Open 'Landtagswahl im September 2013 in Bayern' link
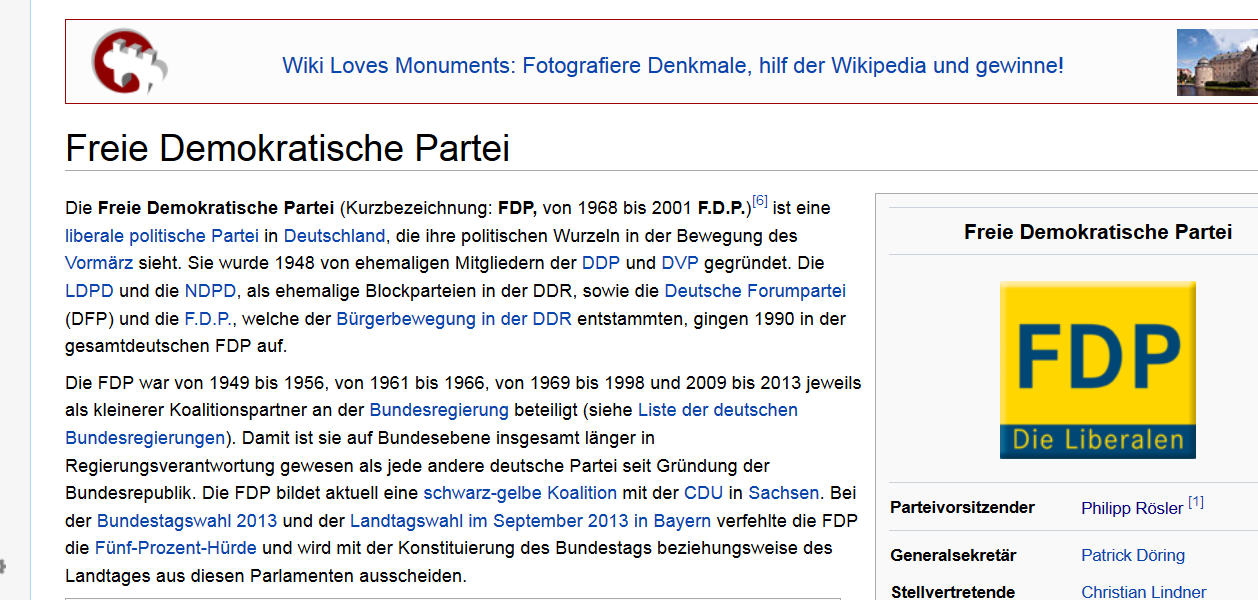The image size is (1258, 600). (530, 521)
